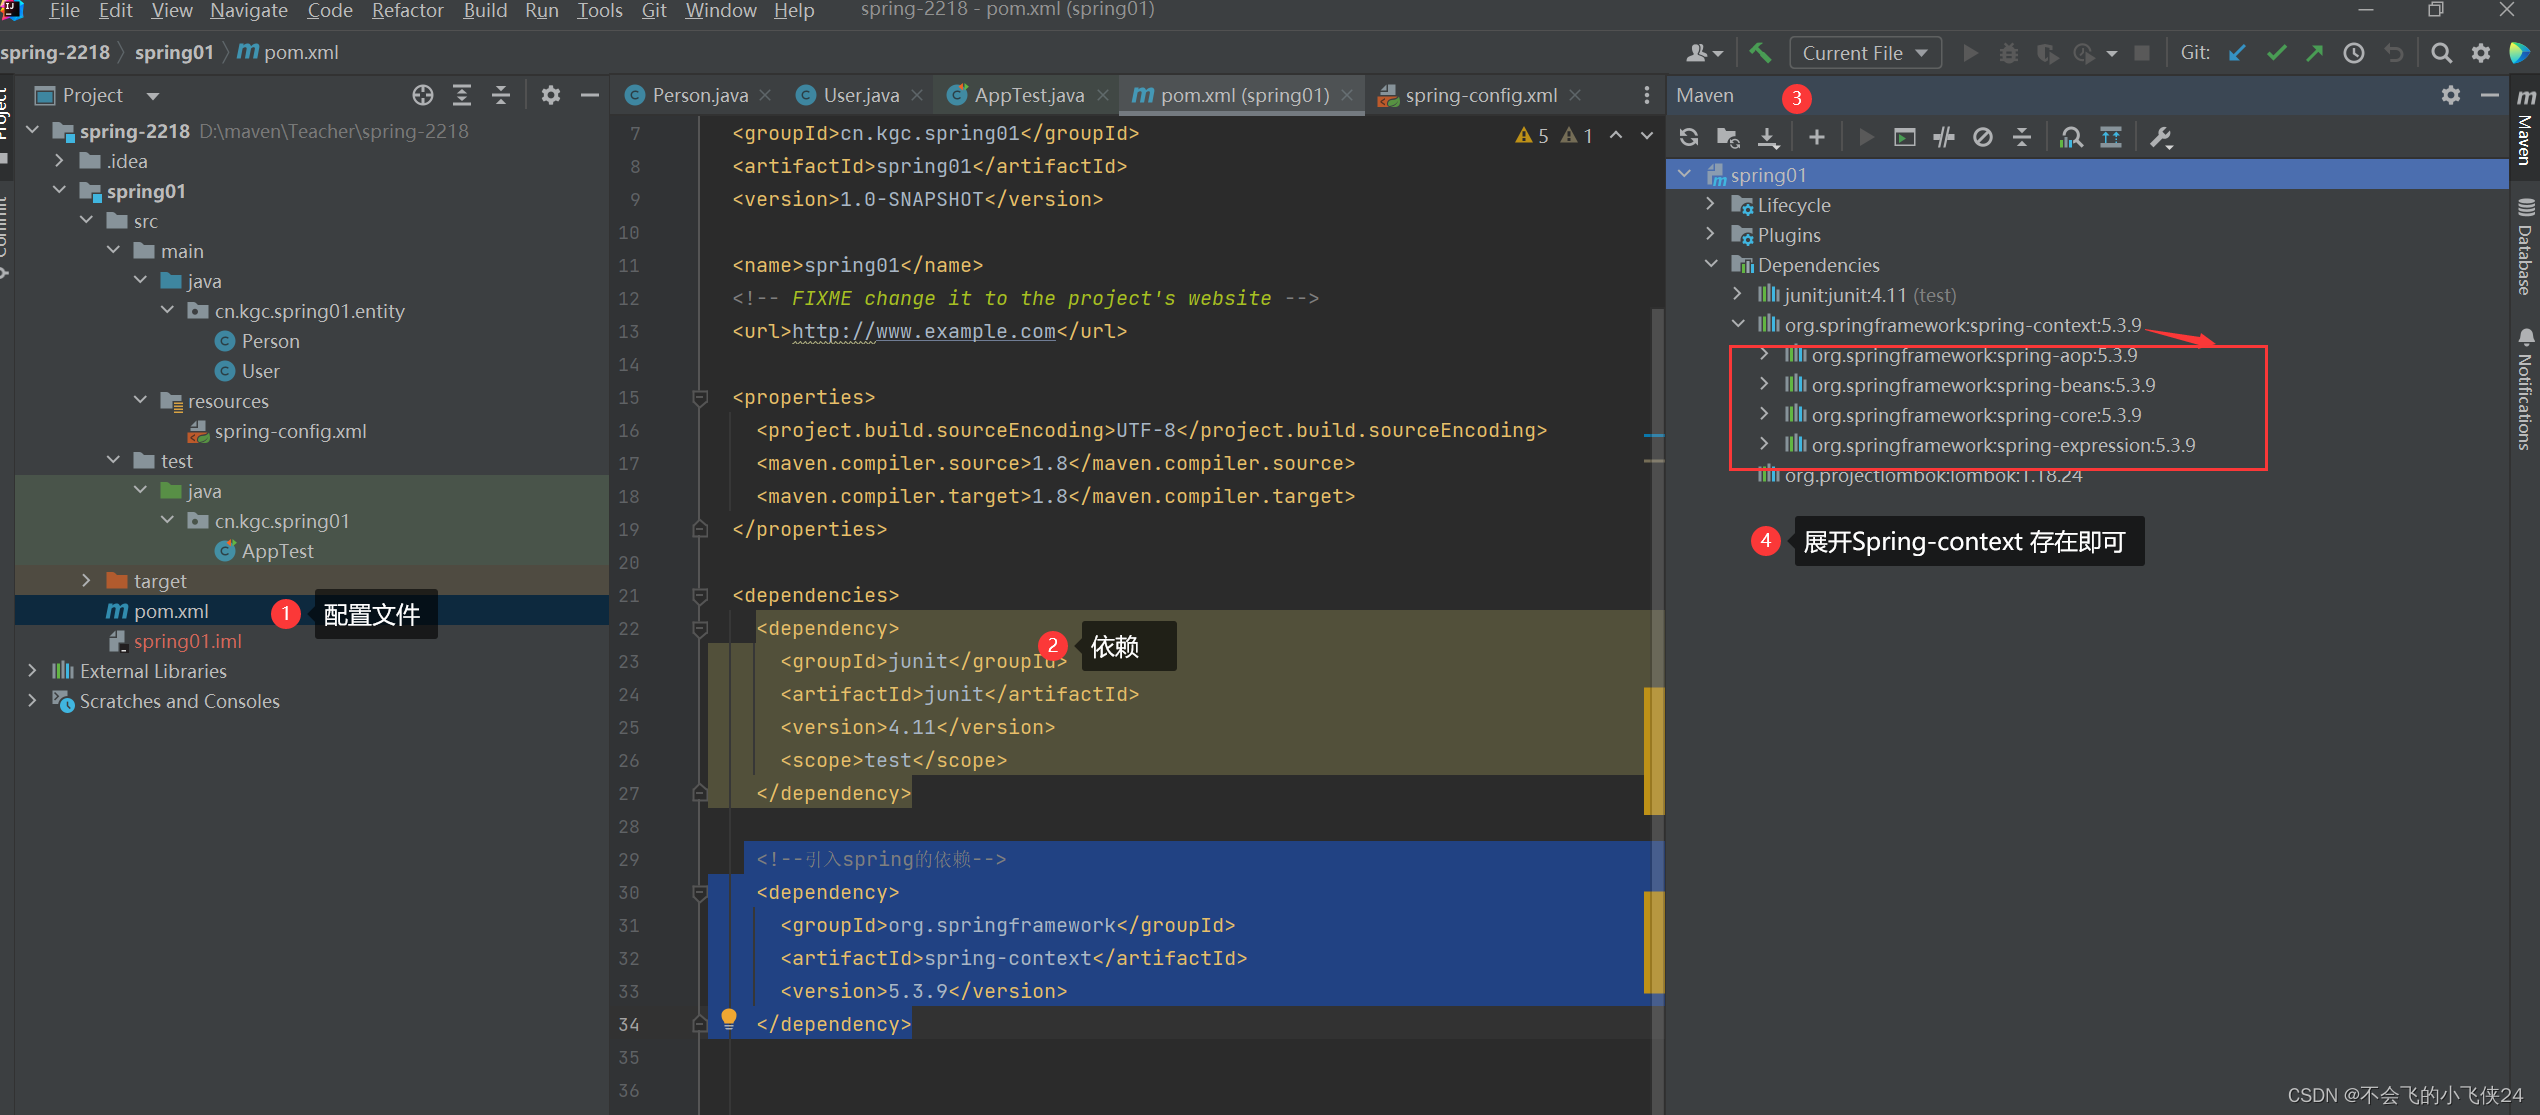Open IDE settings gear in top toolbar
2540x1115 pixels.
pos(2481,53)
